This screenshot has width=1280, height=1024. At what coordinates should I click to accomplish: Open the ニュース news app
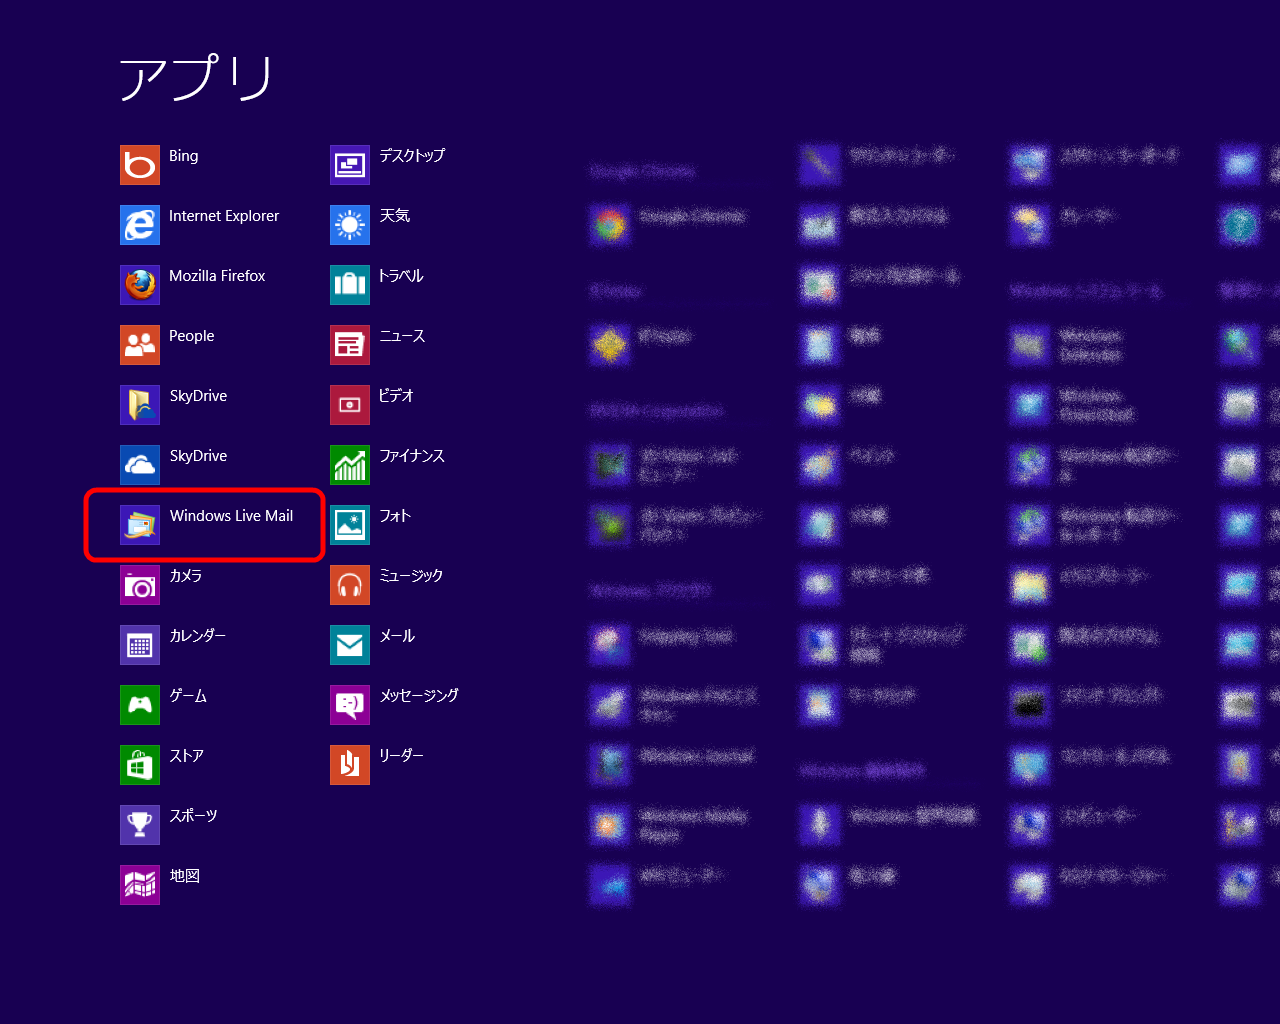[x=350, y=345]
